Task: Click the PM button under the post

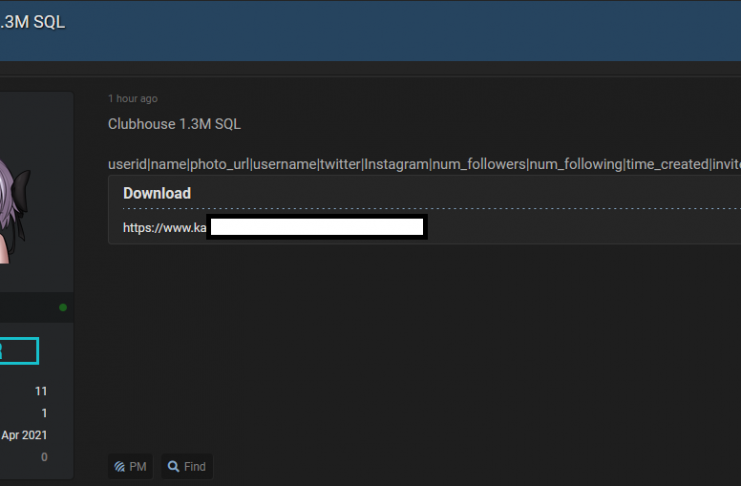Action: click(130, 467)
